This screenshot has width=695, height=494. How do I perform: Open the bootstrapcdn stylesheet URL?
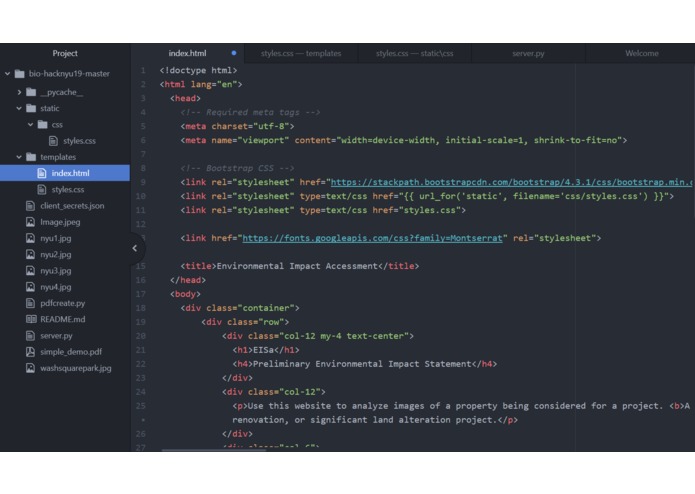(x=512, y=182)
